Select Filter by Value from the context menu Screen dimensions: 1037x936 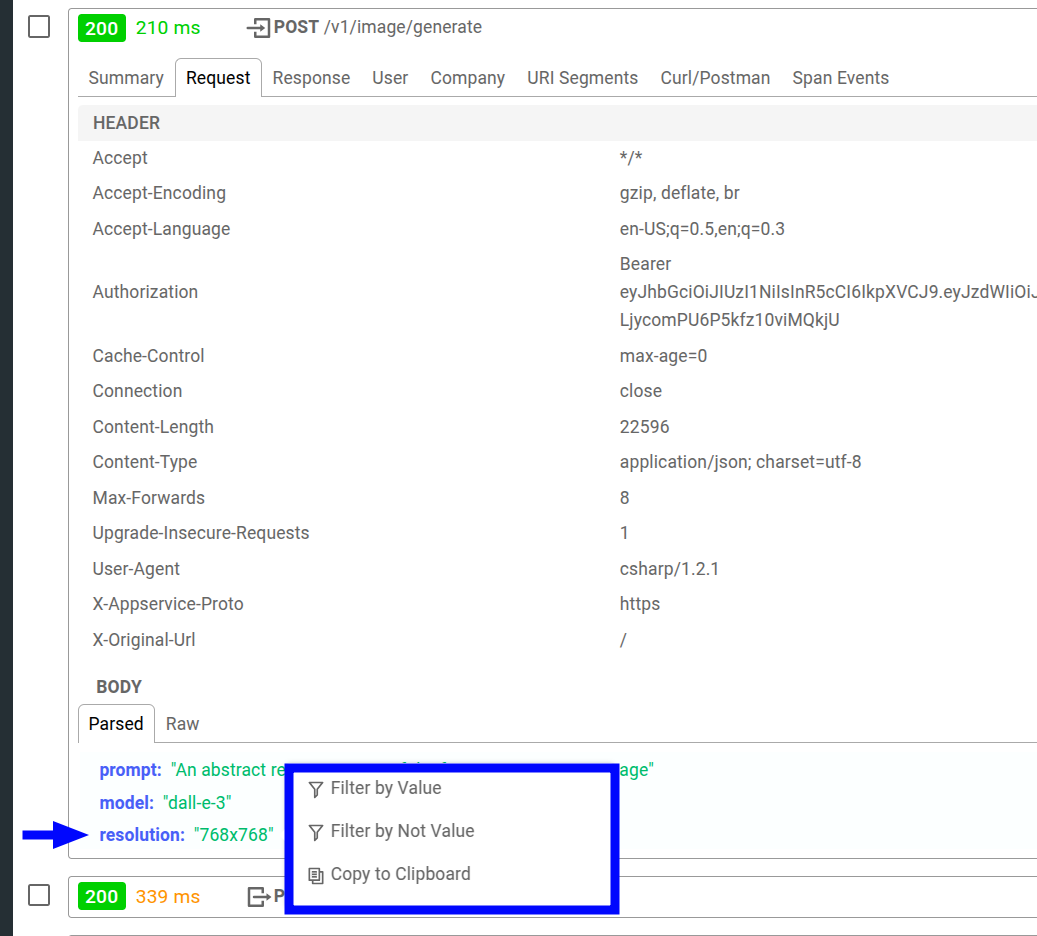(386, 788)
